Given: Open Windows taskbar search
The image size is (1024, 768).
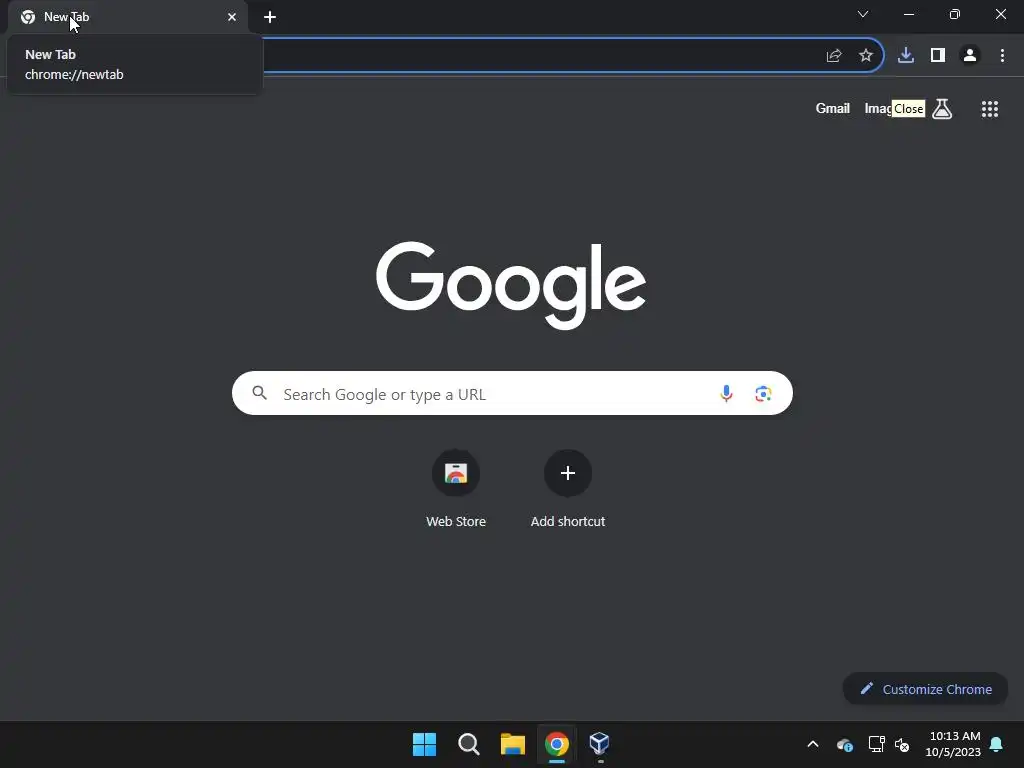Looking at the screenshot, I should pos(469,744).
